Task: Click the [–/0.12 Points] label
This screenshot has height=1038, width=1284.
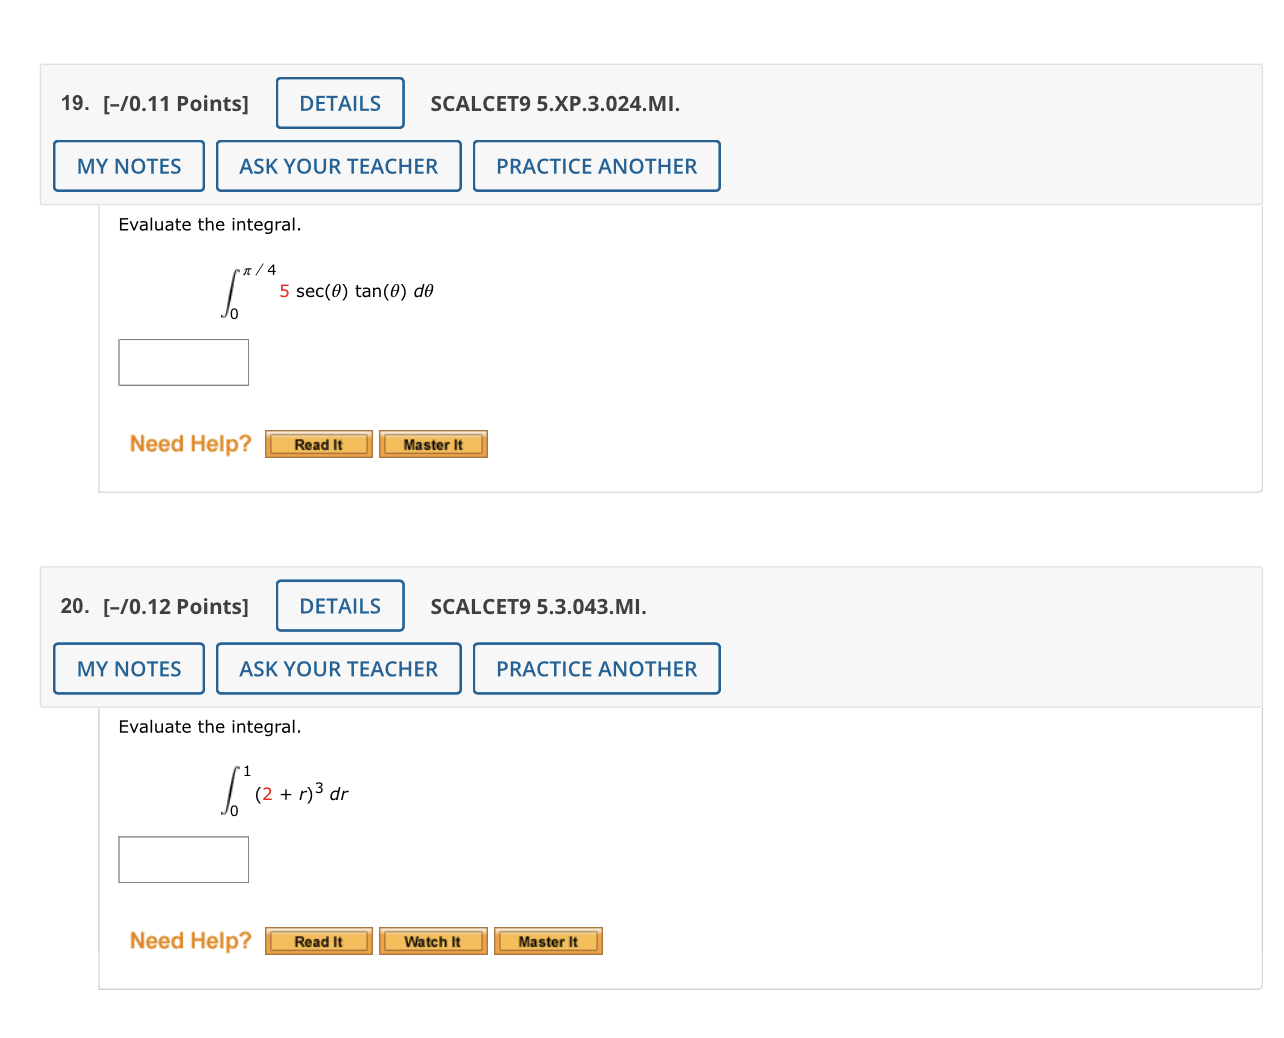Action: coord(176,607)
